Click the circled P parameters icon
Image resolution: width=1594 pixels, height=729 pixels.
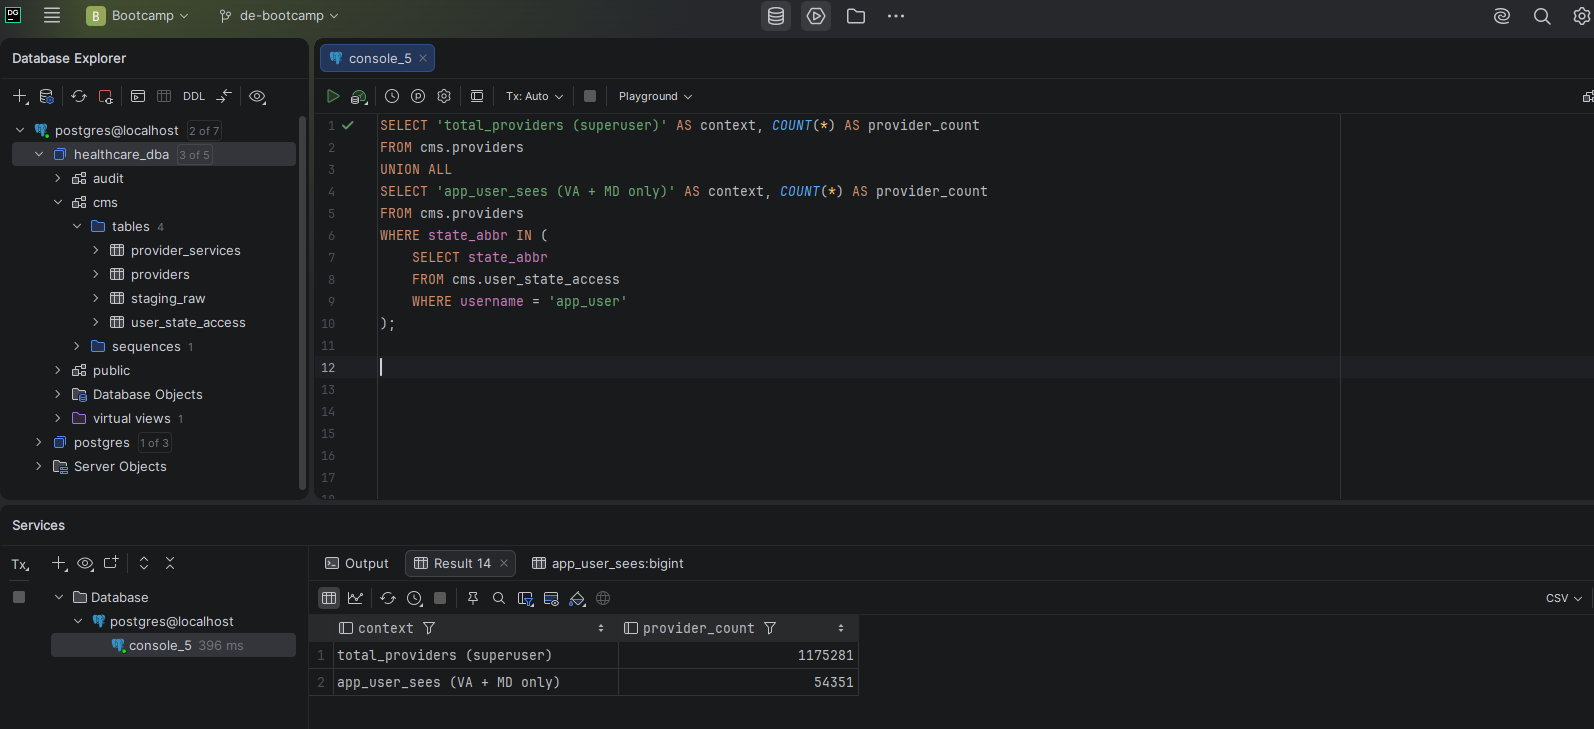[418, 96]
